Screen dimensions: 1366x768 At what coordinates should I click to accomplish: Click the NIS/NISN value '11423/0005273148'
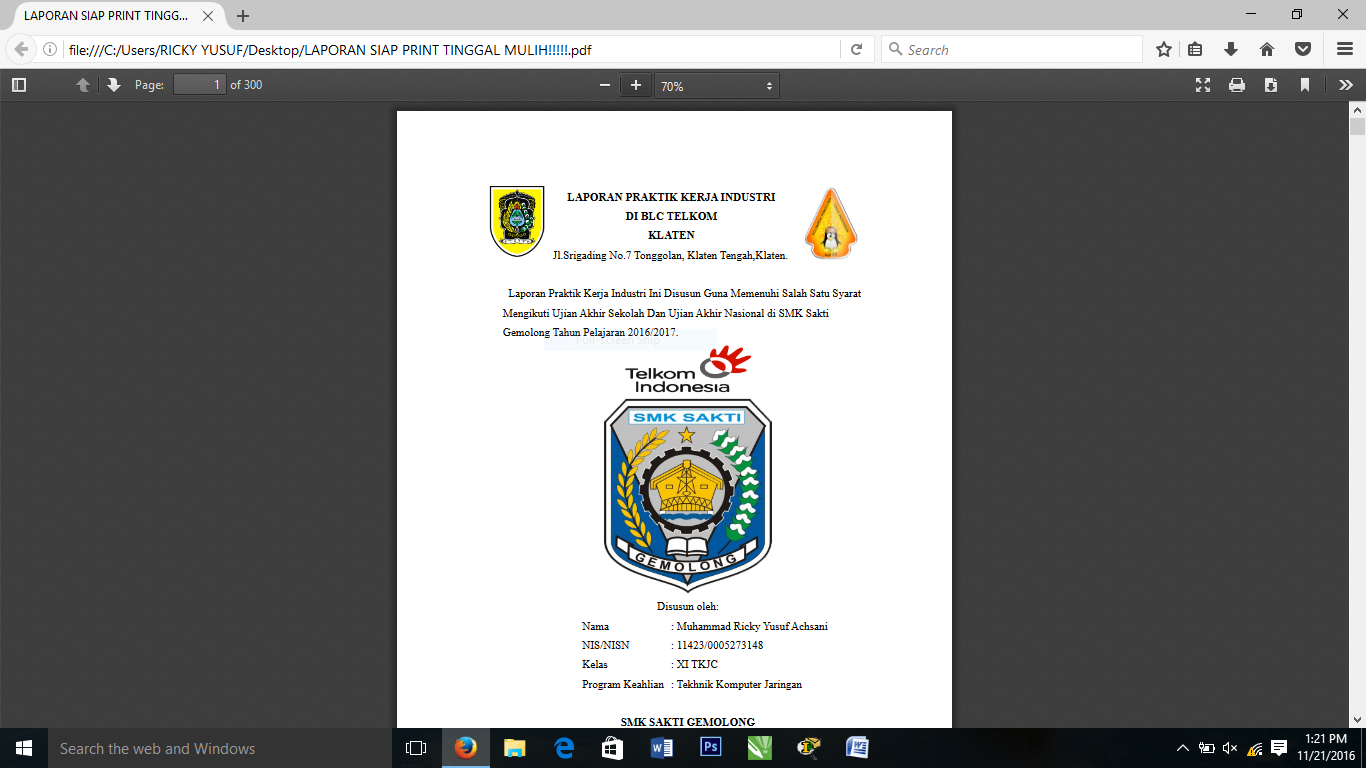click(720, 646)
